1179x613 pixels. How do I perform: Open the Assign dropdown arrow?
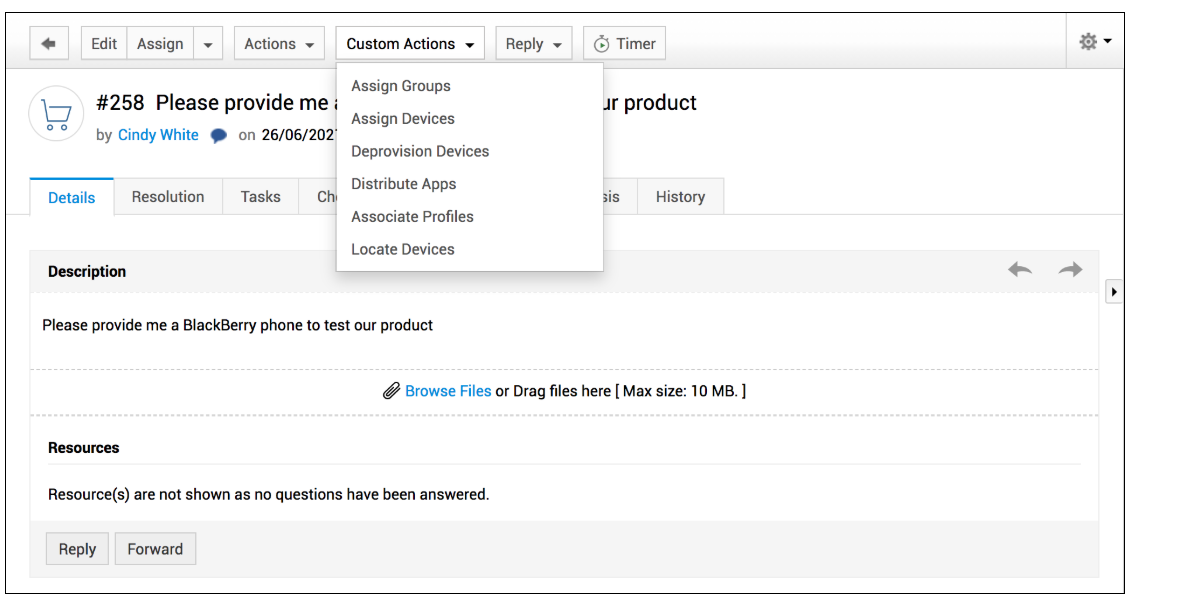pos(207,44)
